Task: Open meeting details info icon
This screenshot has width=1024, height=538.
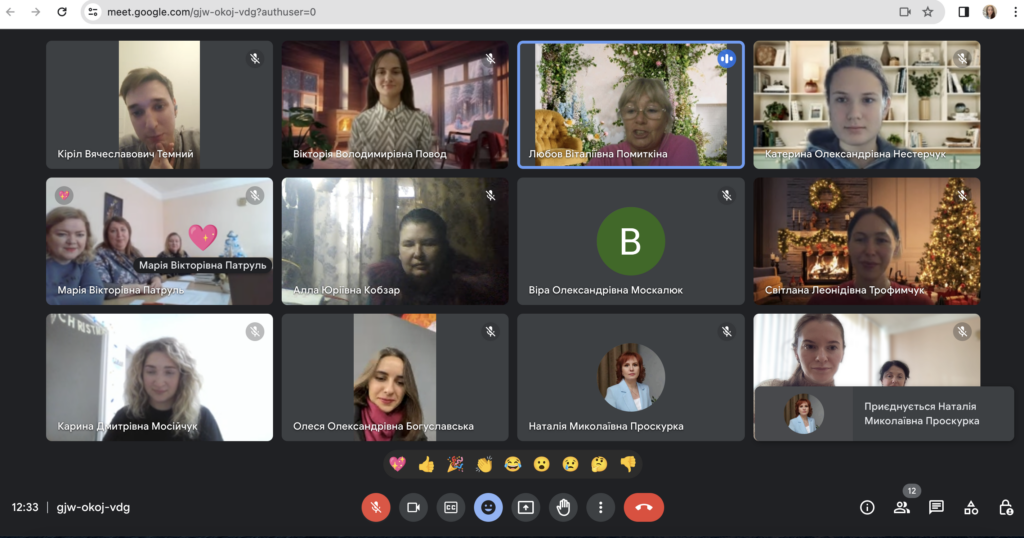Action: point(867,507)
